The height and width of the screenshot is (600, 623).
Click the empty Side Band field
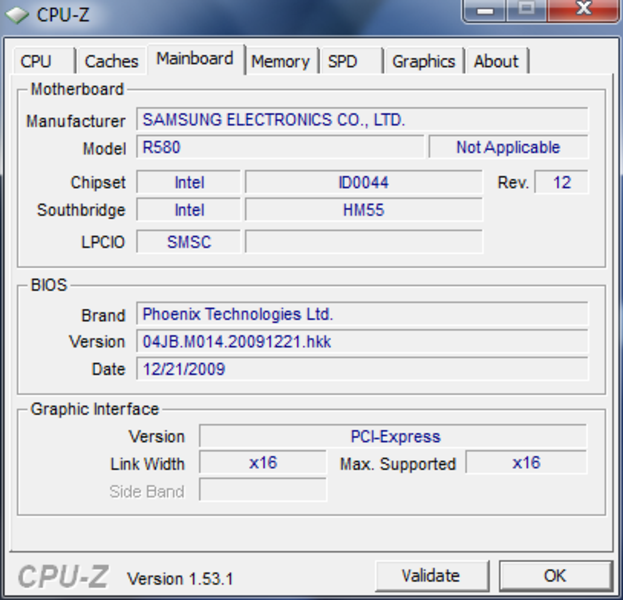tap(263, 490)
